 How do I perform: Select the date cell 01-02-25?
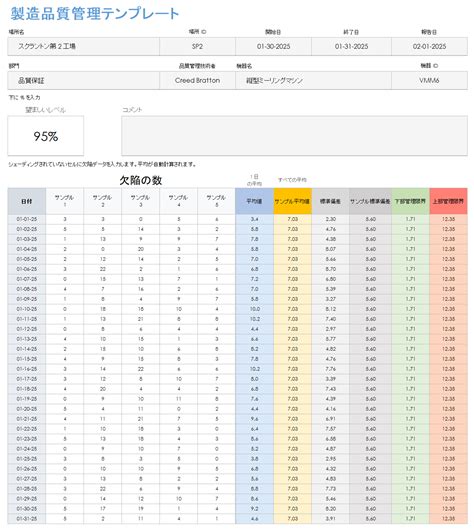tap(27, 229)
